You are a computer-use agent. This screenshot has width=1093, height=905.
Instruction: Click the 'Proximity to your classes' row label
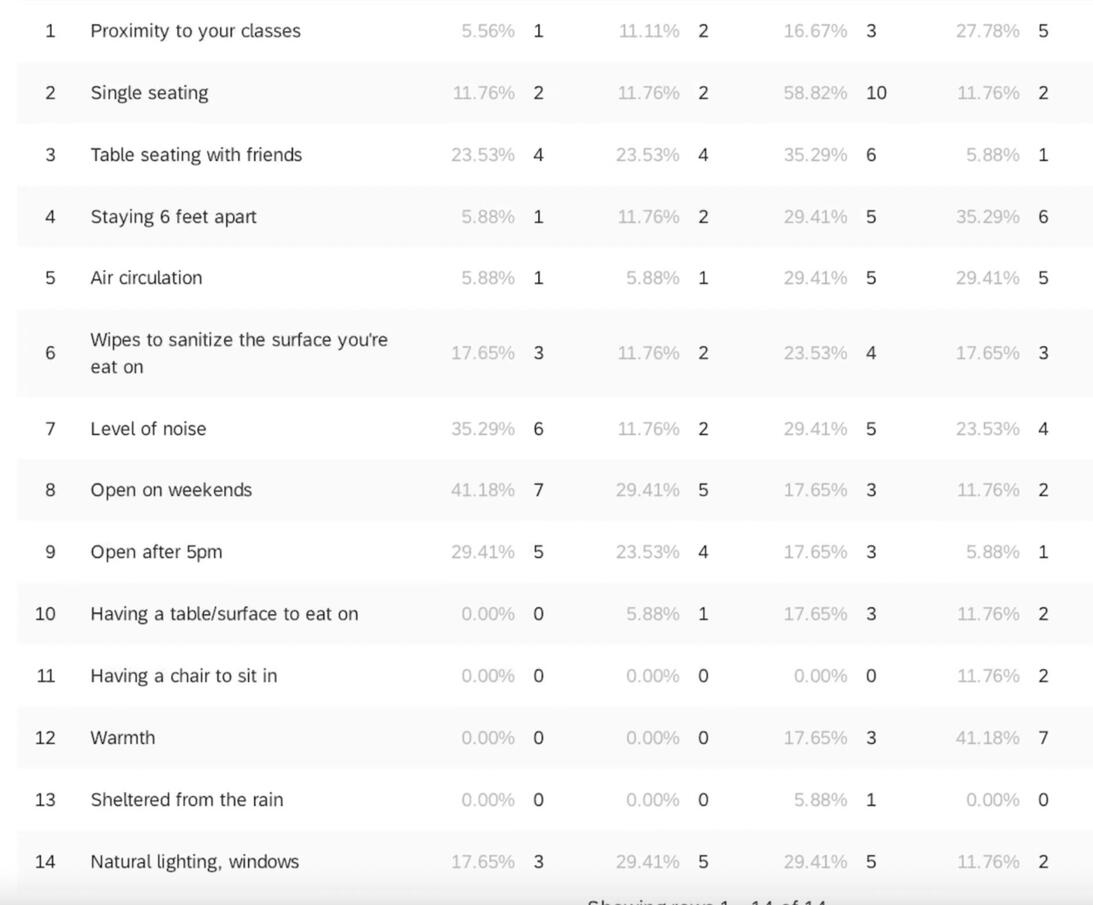point(195,31)
